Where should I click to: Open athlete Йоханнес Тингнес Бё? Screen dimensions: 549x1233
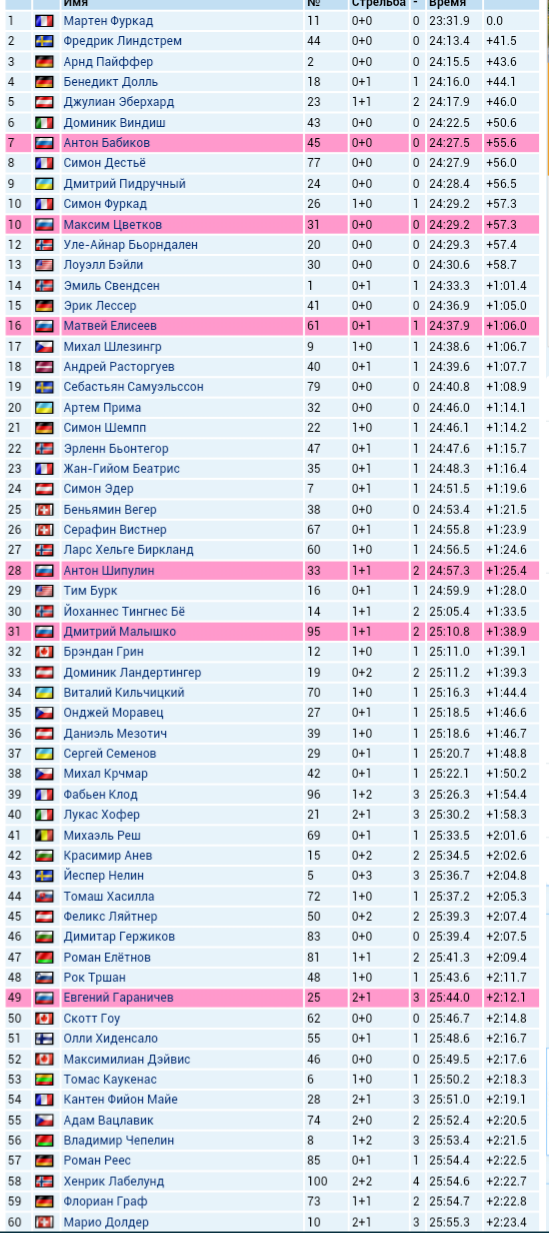tap(125, 611)
